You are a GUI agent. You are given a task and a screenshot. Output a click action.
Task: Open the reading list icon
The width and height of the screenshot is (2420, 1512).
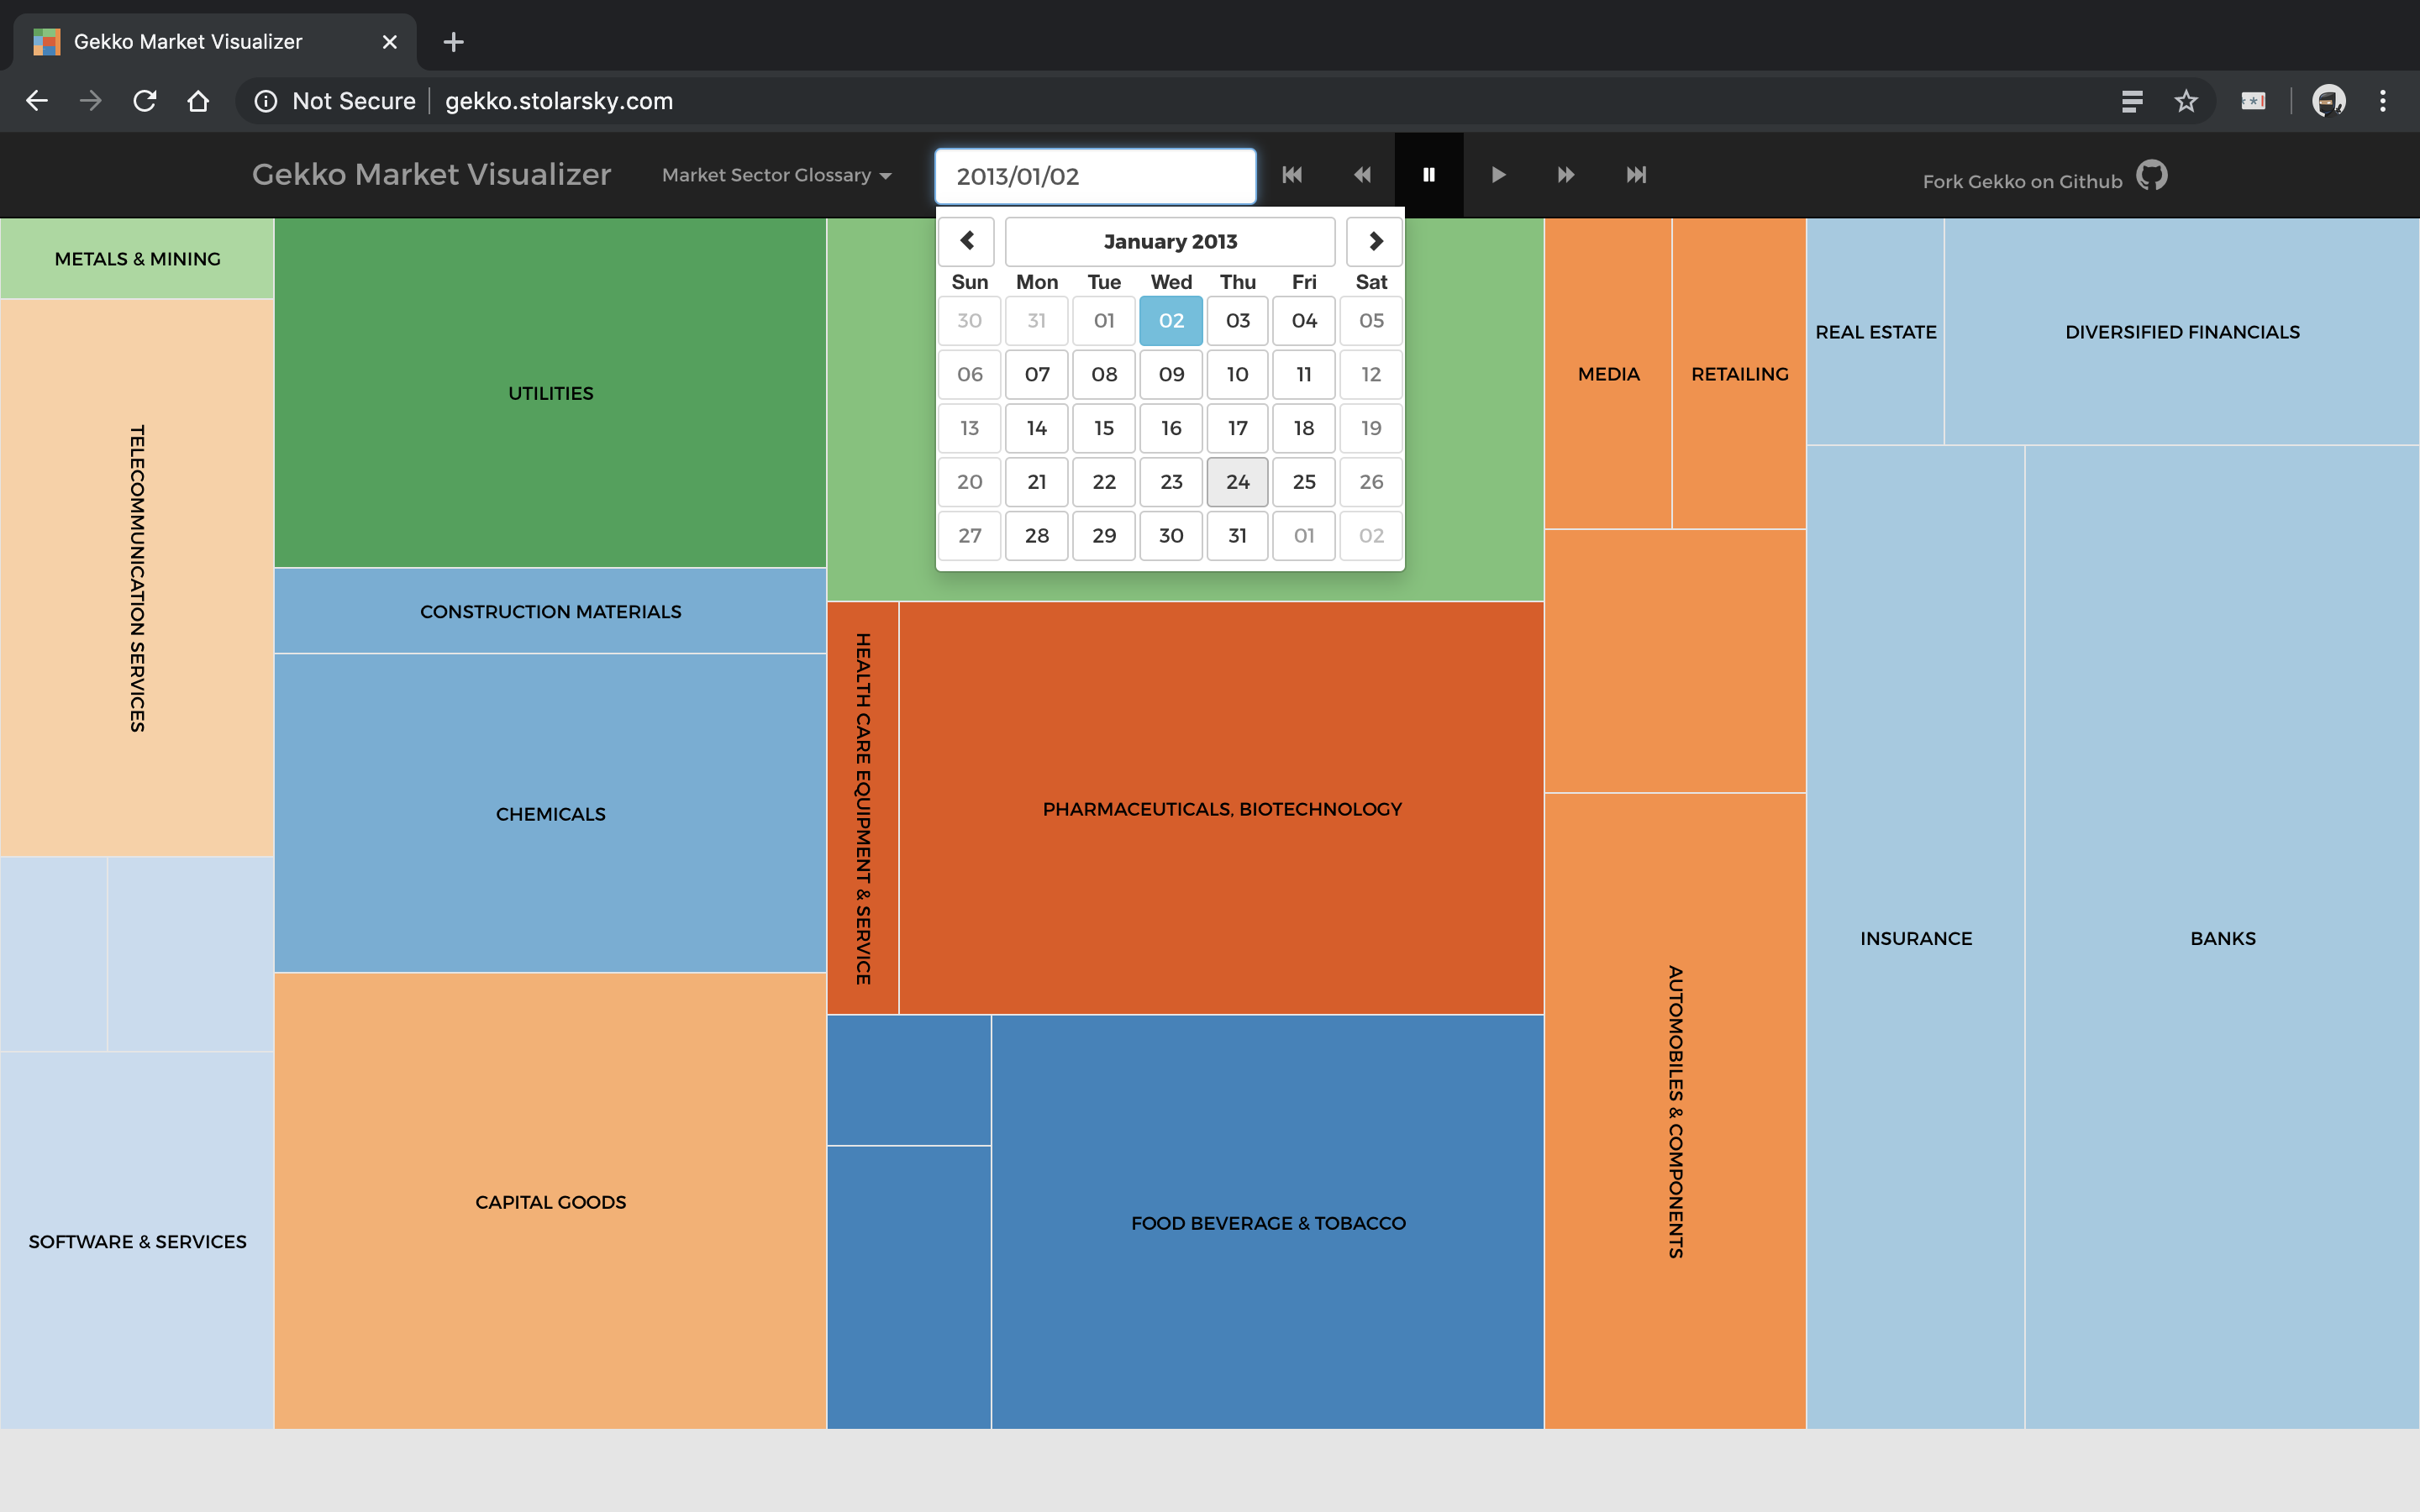[x=2132, y=101]
